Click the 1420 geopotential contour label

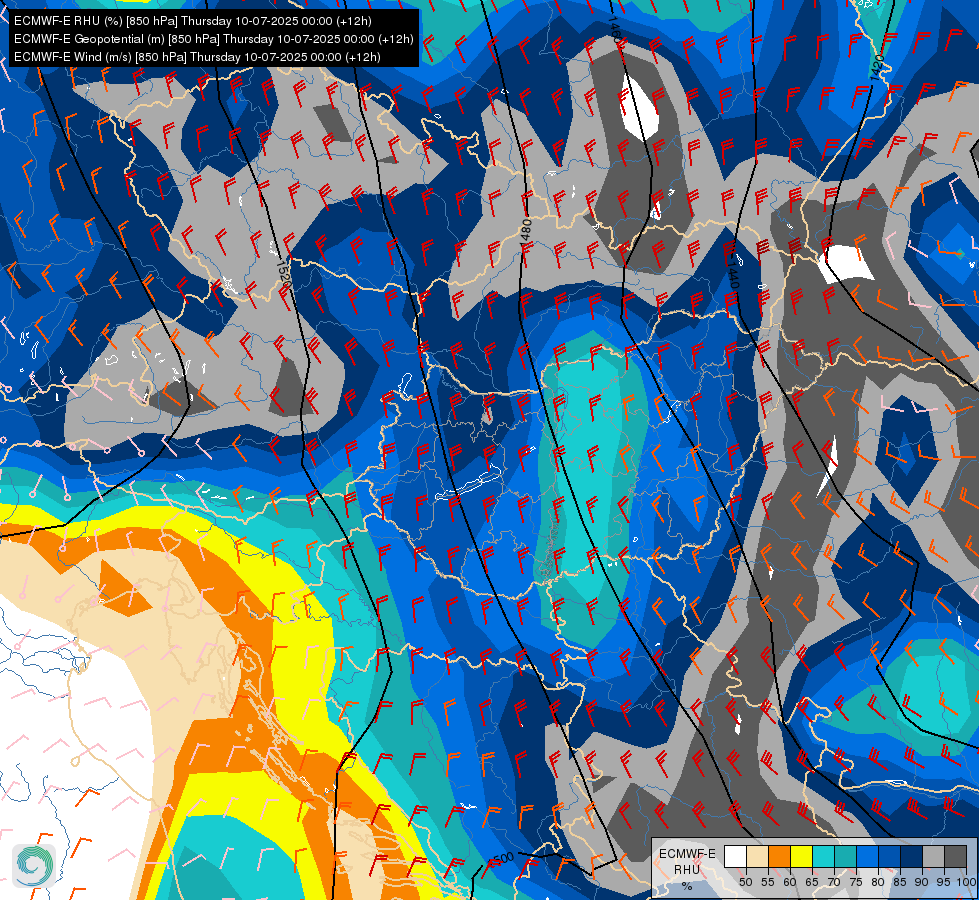pos(877,67)
